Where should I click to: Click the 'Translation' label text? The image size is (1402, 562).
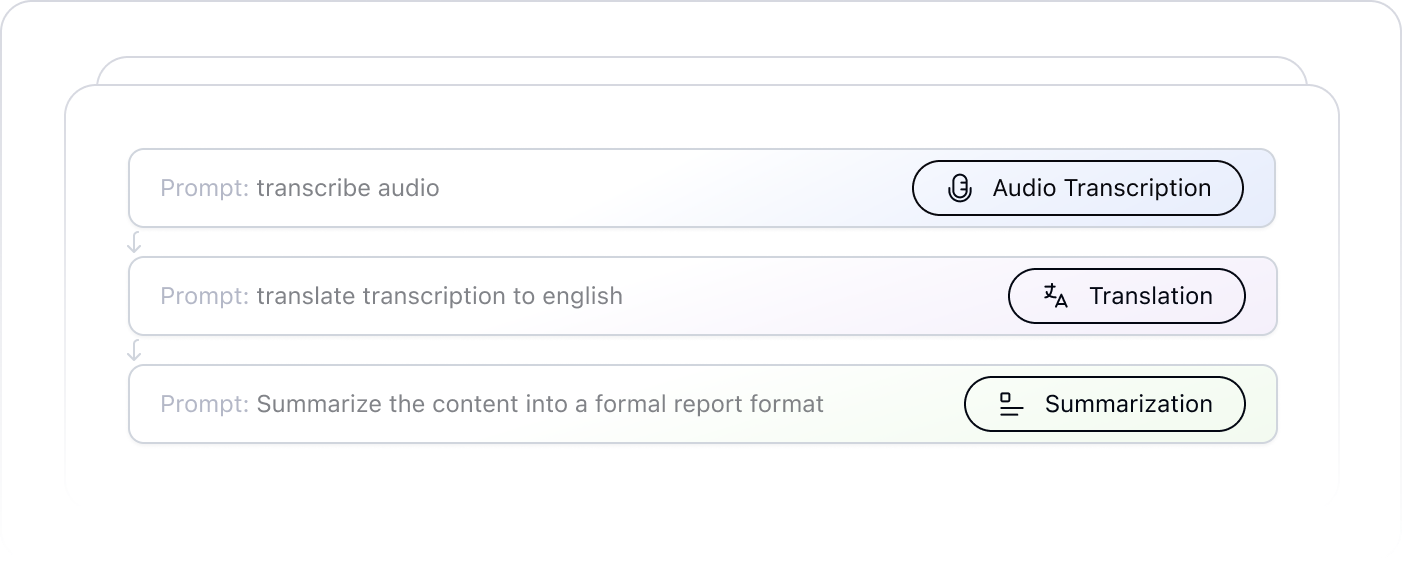1151,296
